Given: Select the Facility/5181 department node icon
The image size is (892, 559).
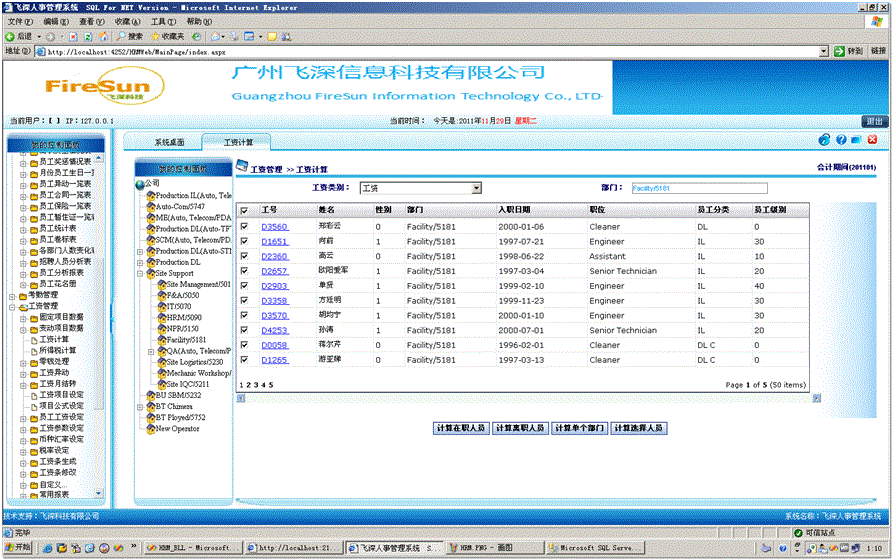Looking at the screenshot, I should click(160, 340).
